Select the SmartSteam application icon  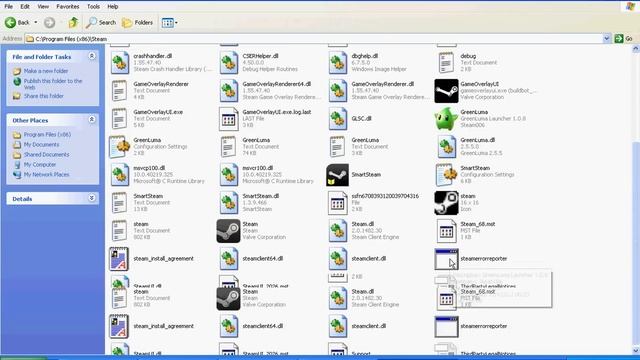point(338,175)
